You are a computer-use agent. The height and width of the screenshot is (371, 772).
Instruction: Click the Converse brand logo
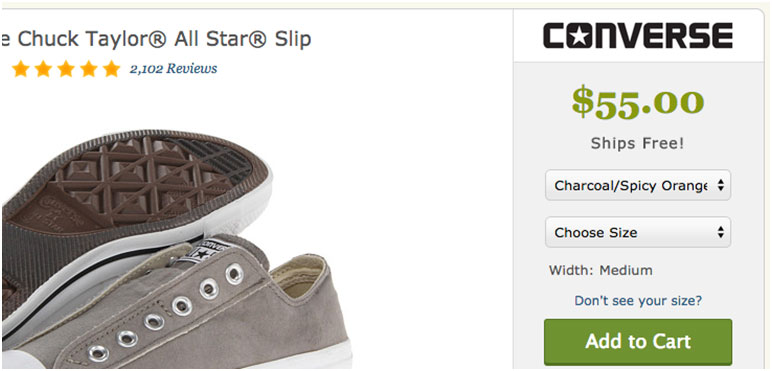tap(638, 36)
